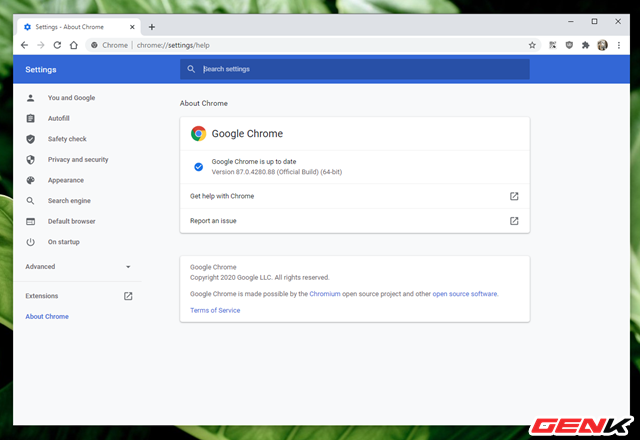Image resolution: width=640 pixels, height=440 pixels.
Task: Bookmark this page with the star icon
Action: coord(532,45)
